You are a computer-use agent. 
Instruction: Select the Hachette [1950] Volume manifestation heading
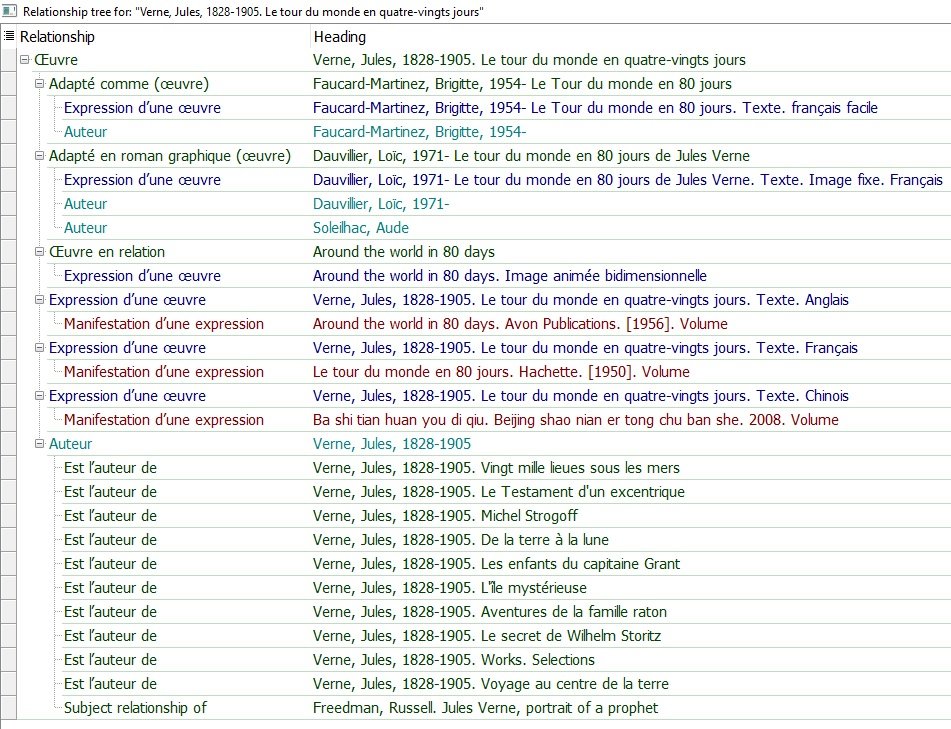501,372
